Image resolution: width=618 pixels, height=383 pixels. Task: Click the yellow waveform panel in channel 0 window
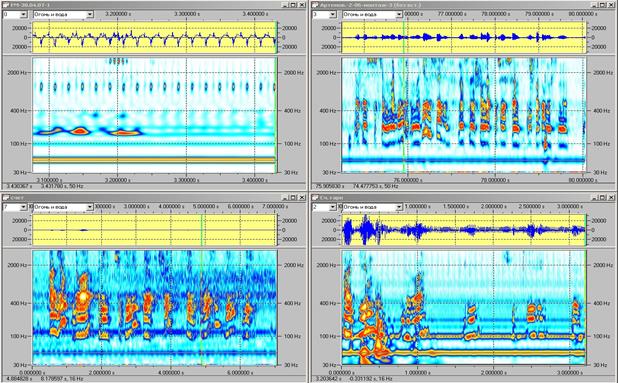(x=154, y=37)
